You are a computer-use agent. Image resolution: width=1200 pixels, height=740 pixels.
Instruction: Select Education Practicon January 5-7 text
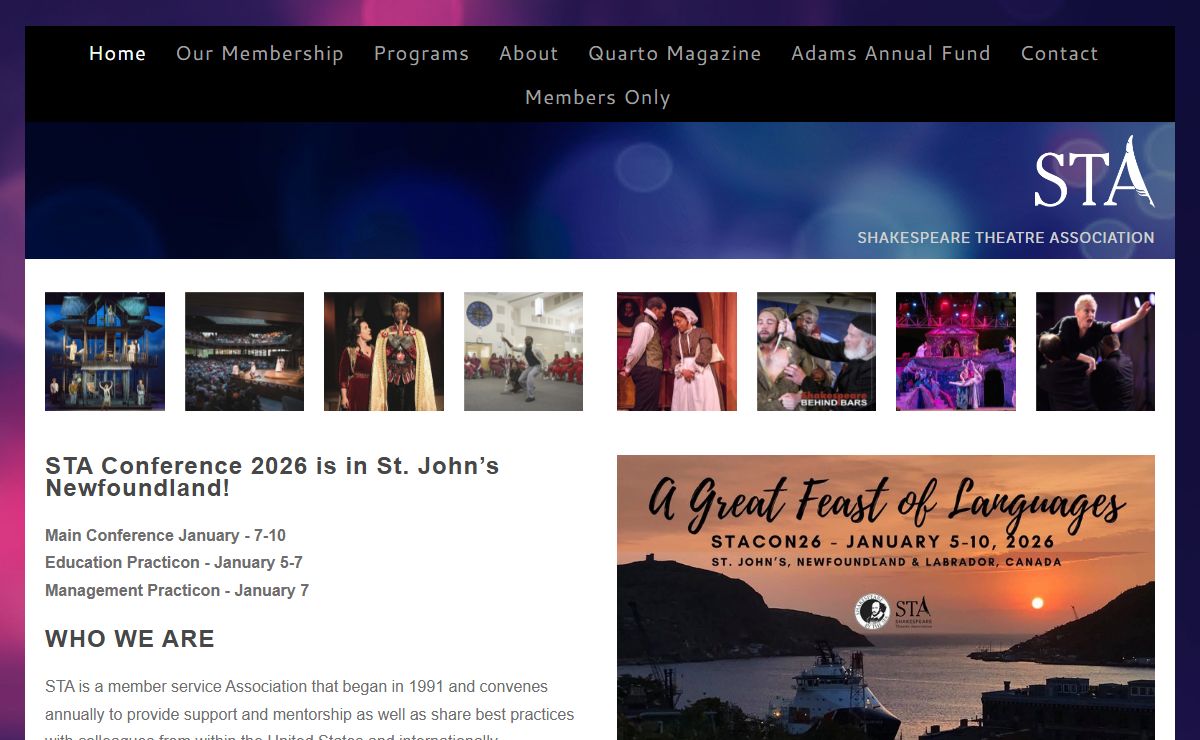pos(174,562)
